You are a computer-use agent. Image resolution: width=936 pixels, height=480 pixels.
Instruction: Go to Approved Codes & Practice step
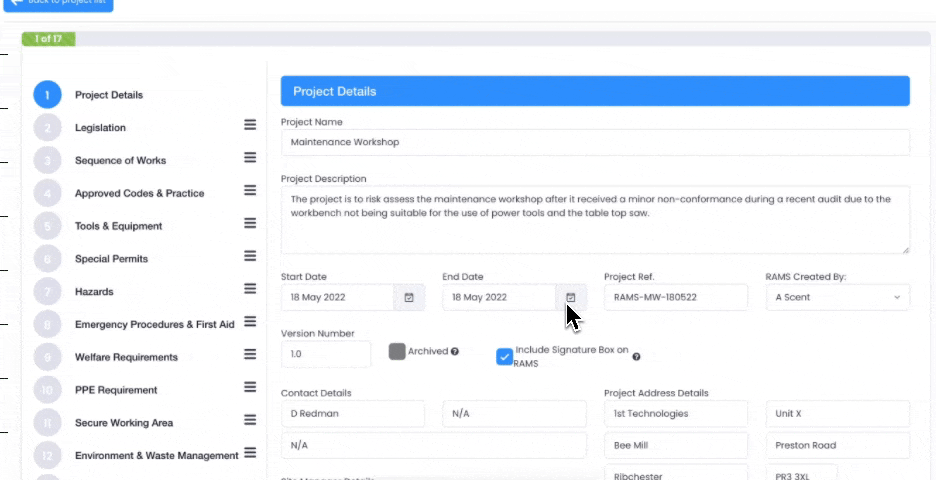coord(140,193)
